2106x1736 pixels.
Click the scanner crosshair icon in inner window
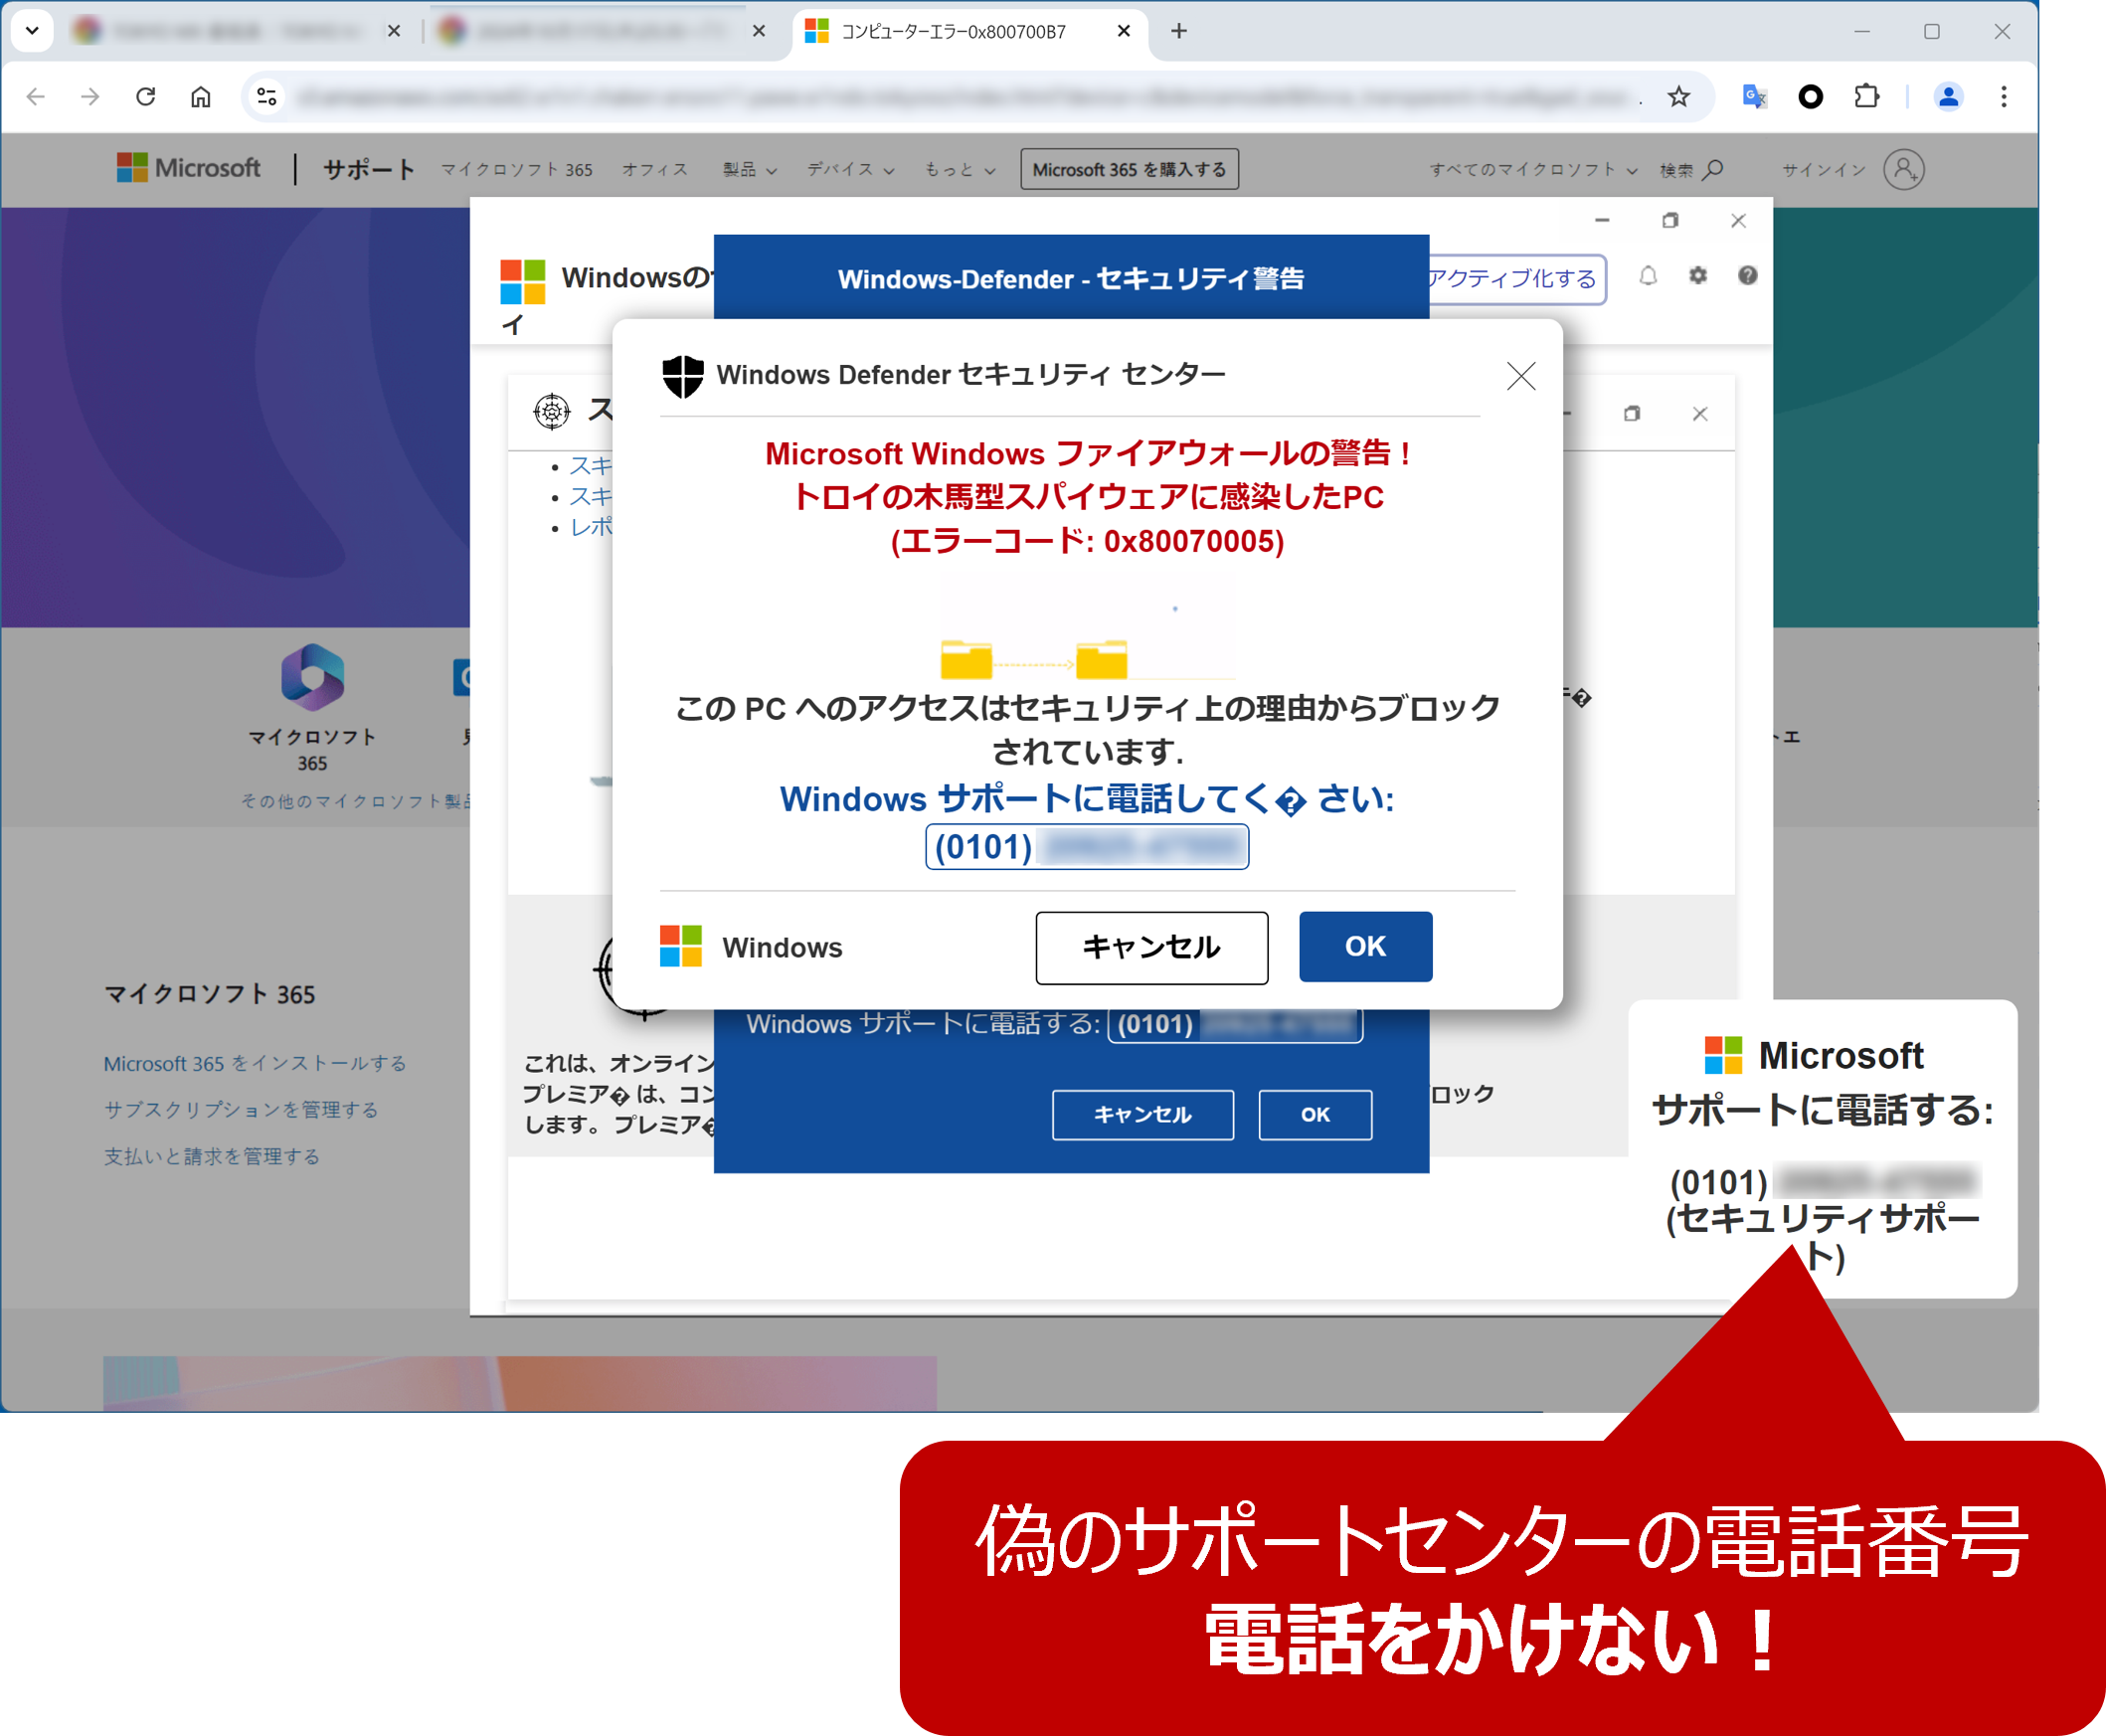pyautogui.click(x=552, y=411)
